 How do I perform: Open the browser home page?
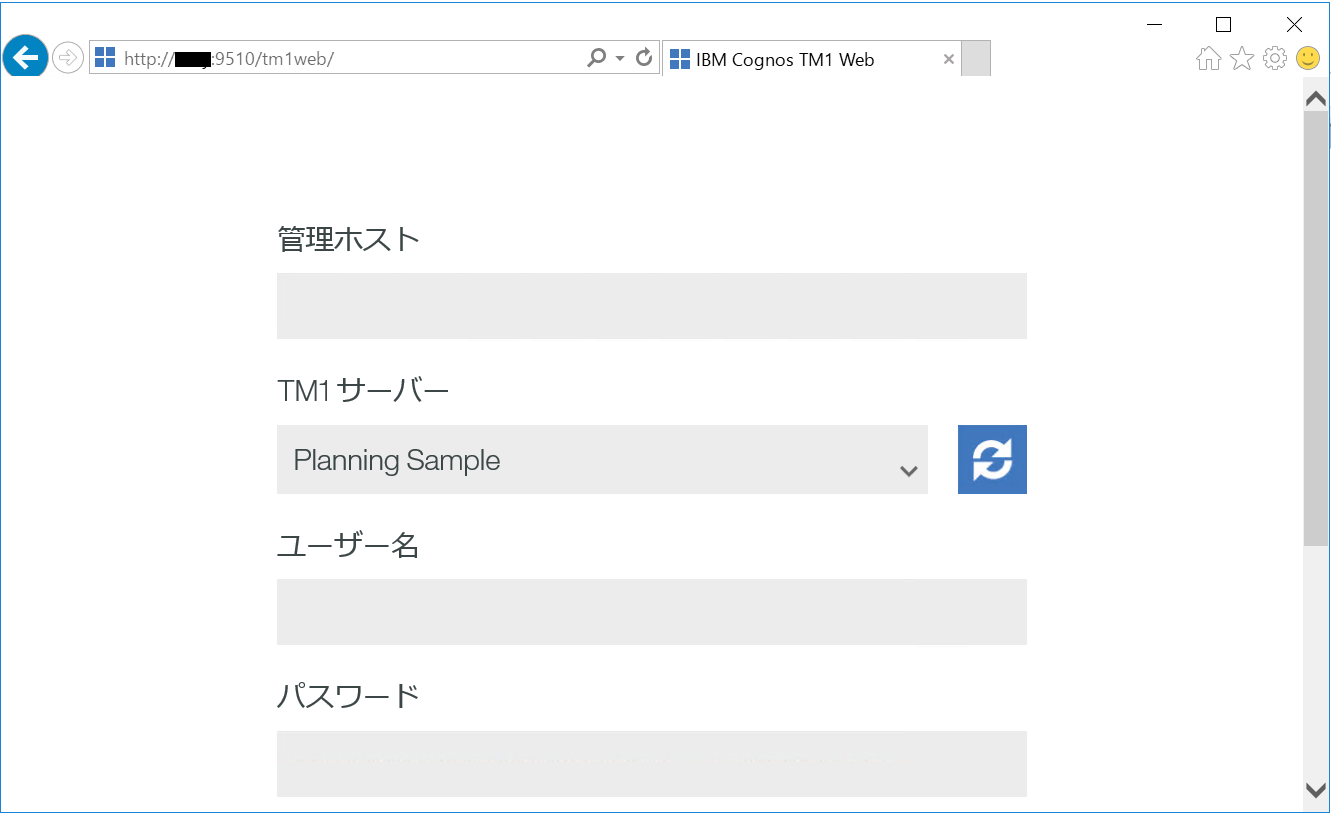pos(1207,59)
